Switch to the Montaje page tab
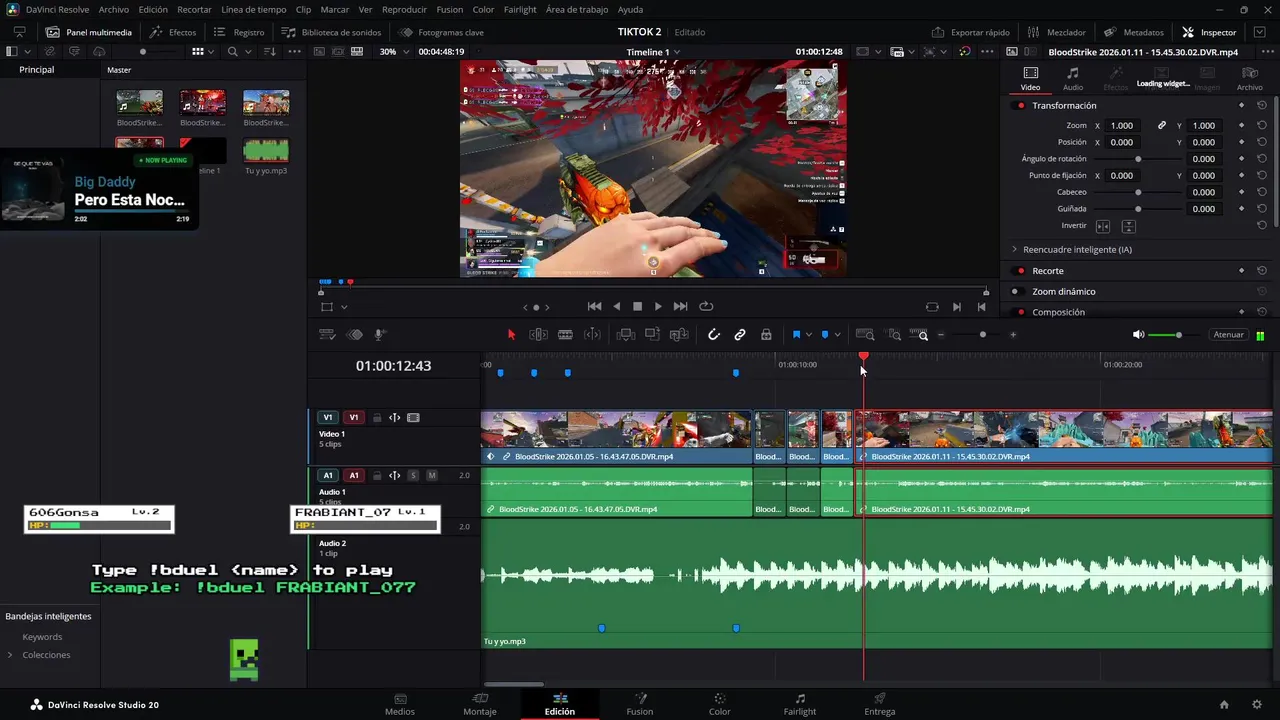1280x720 pixels. coord(480,704)
